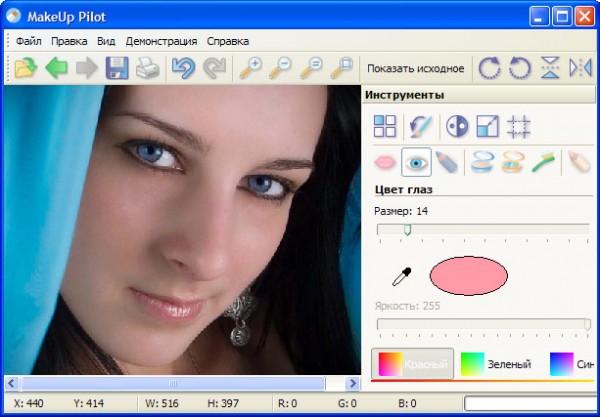The image size is (600, 417).
Task: Click the Цвет глаз section label
Action: pyautogui.click(x=404, y=190)
